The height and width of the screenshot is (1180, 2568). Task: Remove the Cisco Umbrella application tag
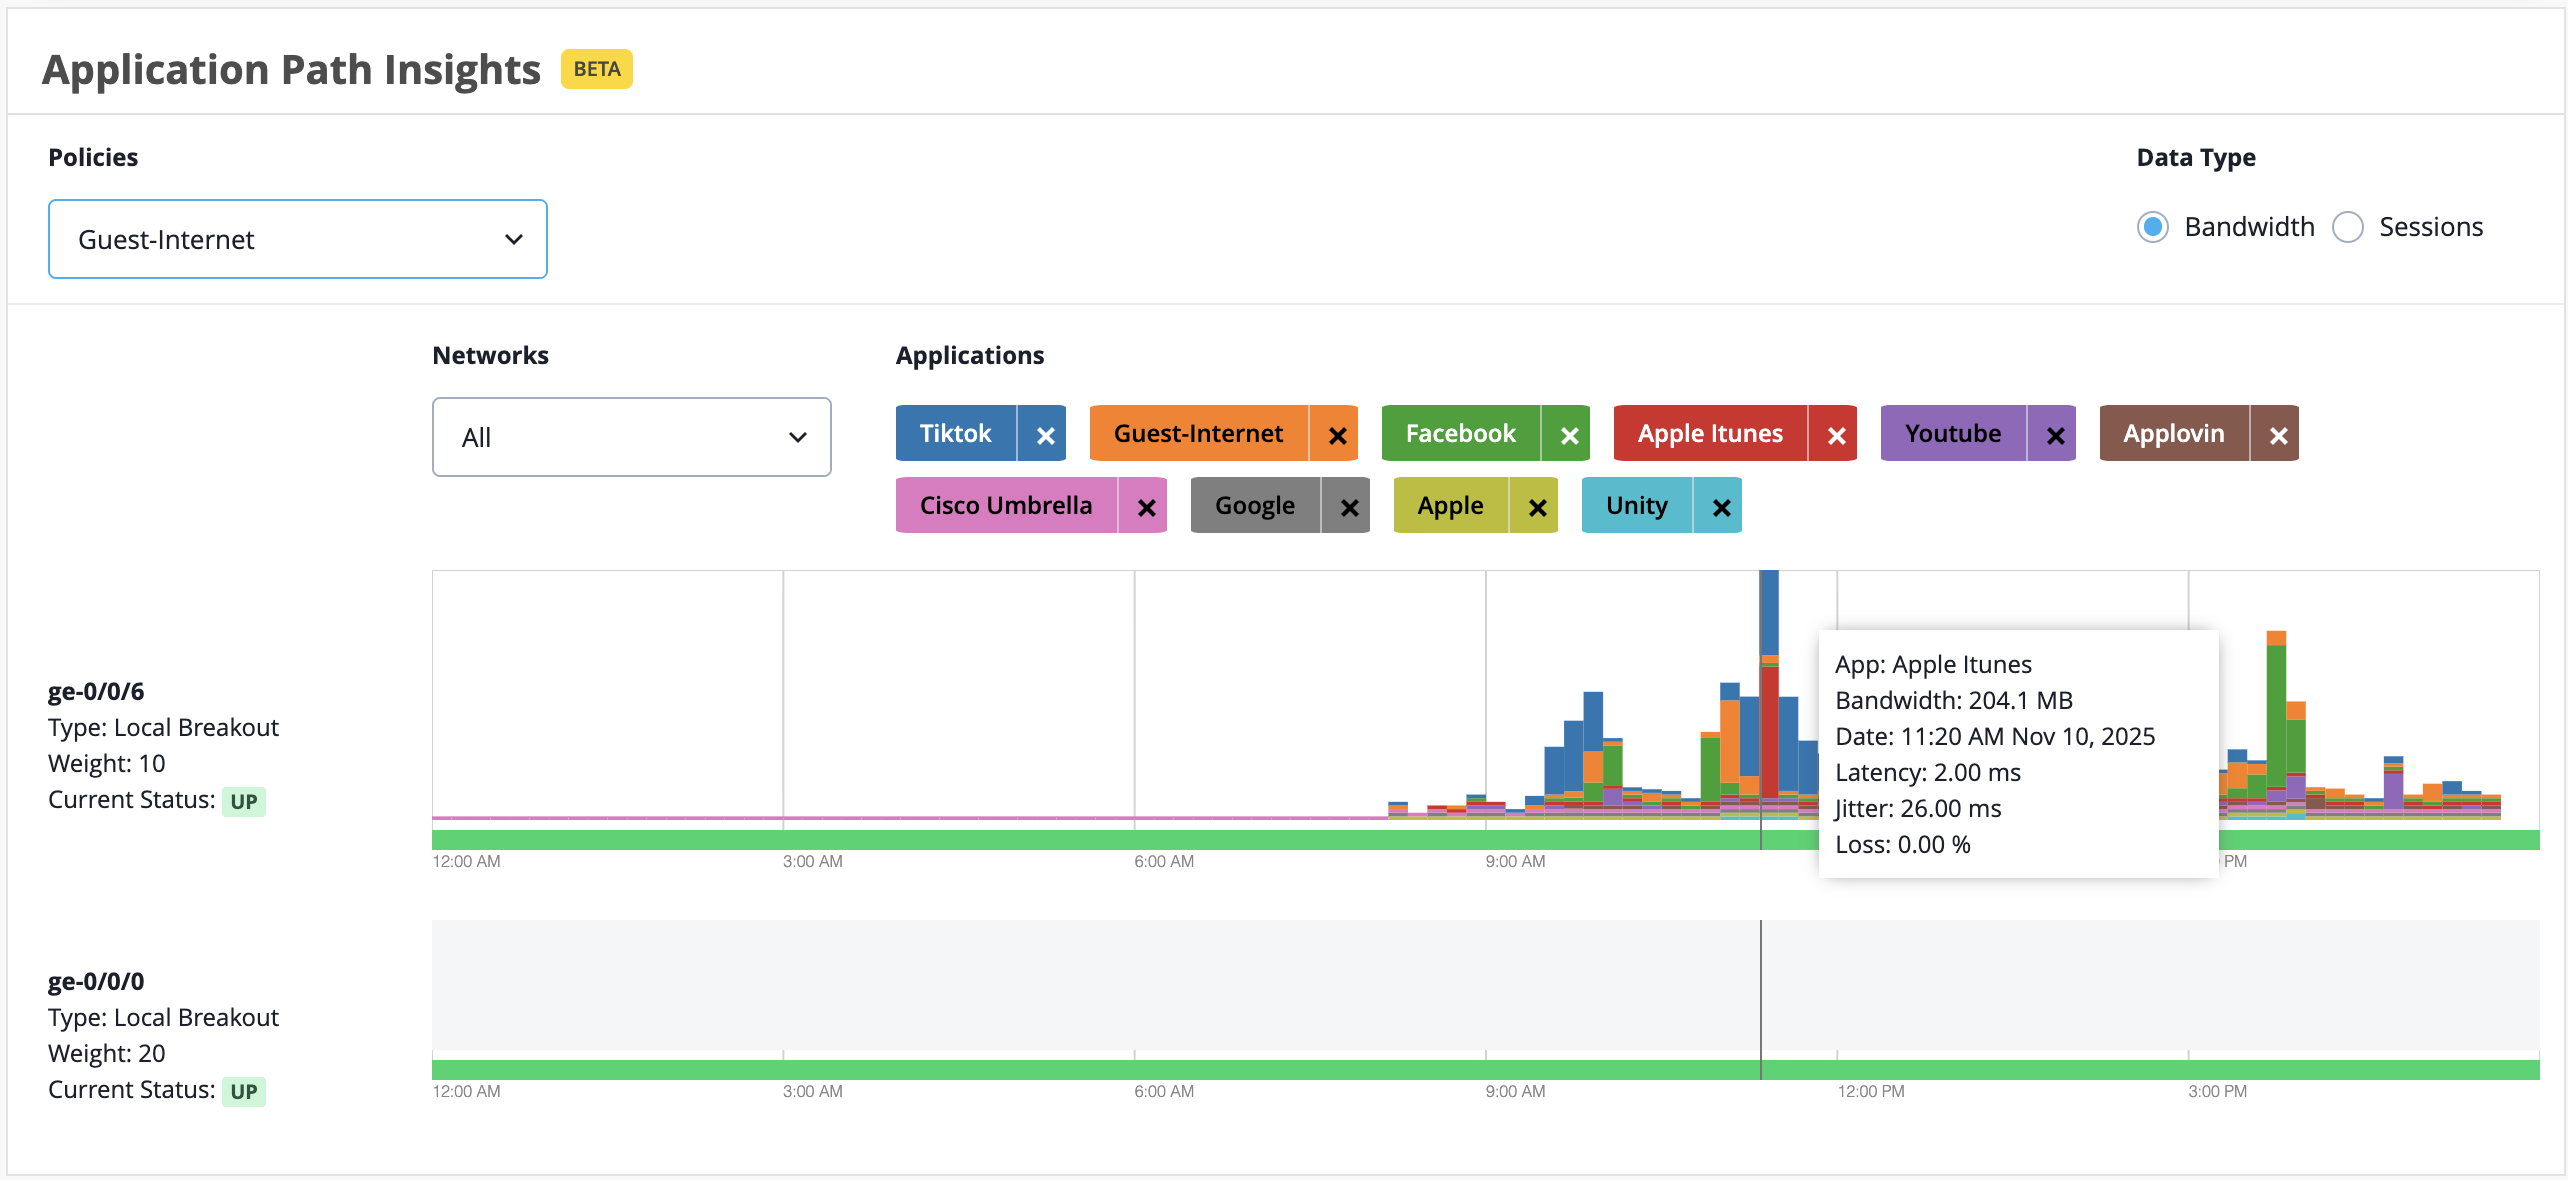click(x=1146, y=507)
